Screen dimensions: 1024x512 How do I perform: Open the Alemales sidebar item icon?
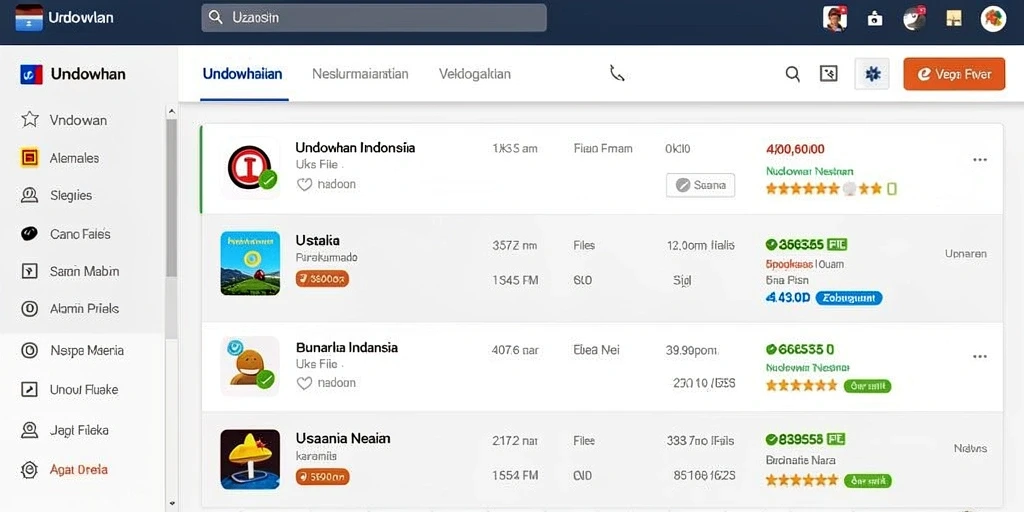coord(29,157)
